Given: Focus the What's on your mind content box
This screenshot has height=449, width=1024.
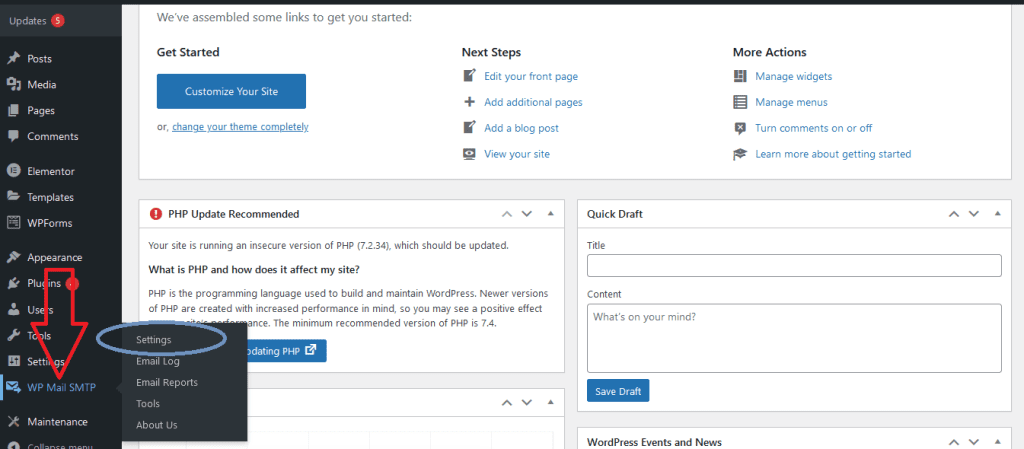Looking at the screenshot, I should 794,338.
